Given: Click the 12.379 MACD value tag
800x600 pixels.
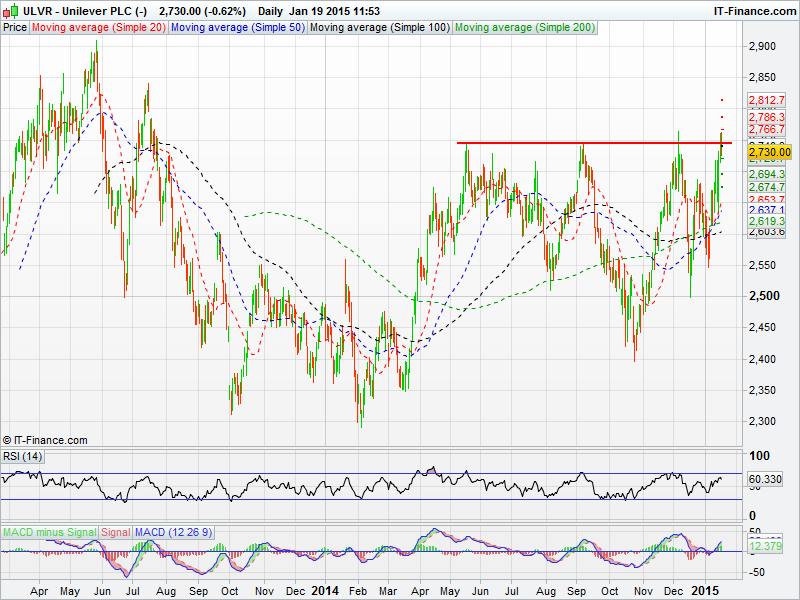Looking at the screenshot, I should coord(766,546).
